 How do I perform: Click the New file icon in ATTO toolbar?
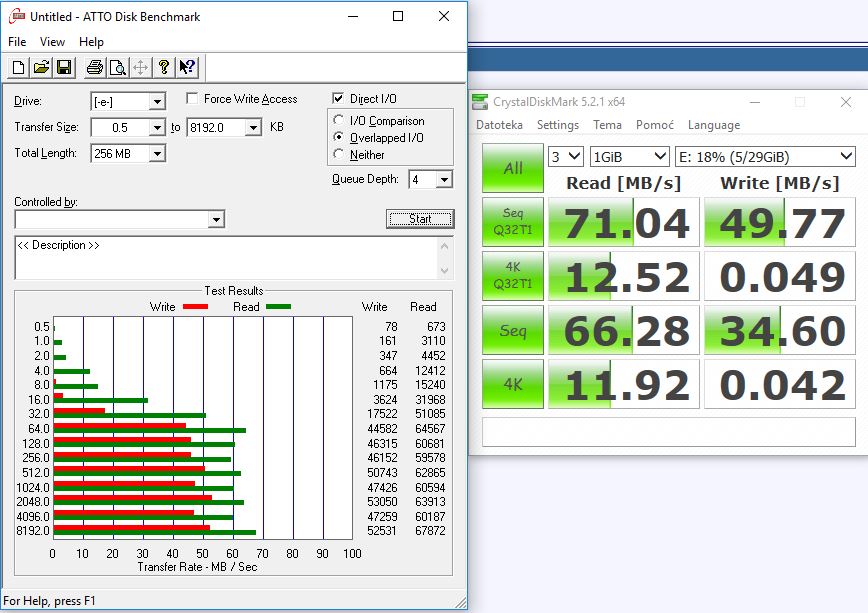(x=18, y=68)
